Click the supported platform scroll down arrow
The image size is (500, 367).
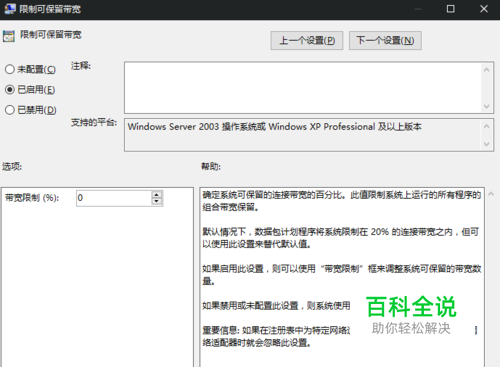tap(487, 144)
